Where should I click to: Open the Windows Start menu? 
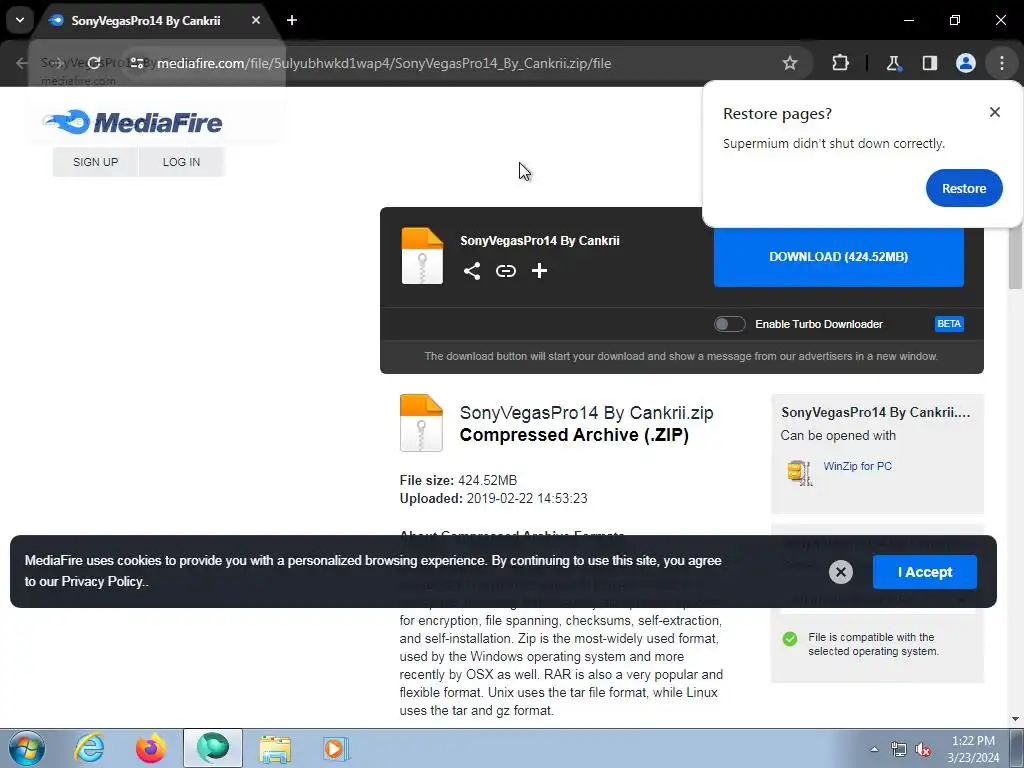tap(26, 748)
